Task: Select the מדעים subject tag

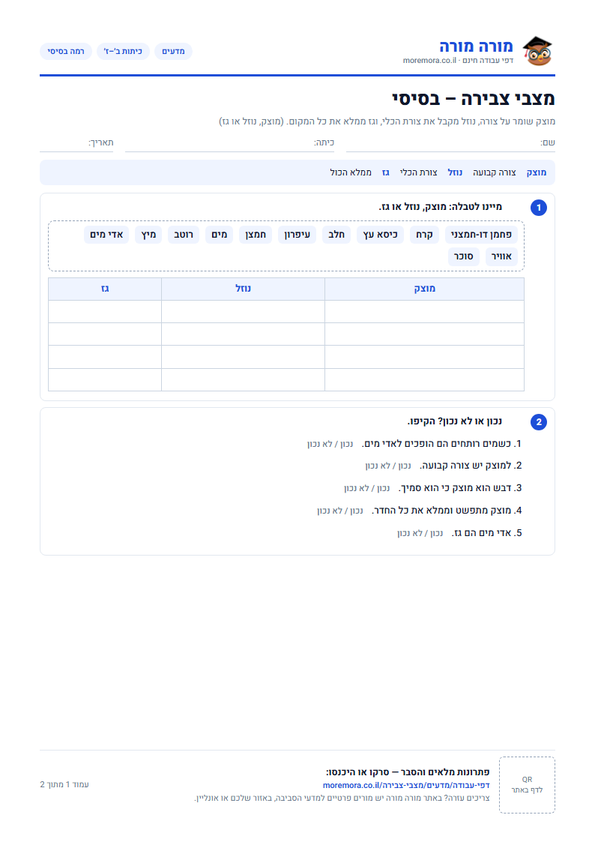Action: (173, 51)
